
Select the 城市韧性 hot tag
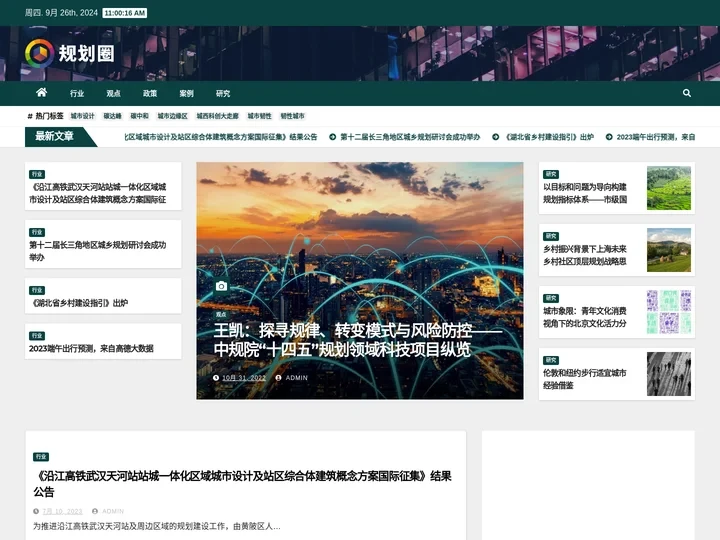click(x=259, y=116)
